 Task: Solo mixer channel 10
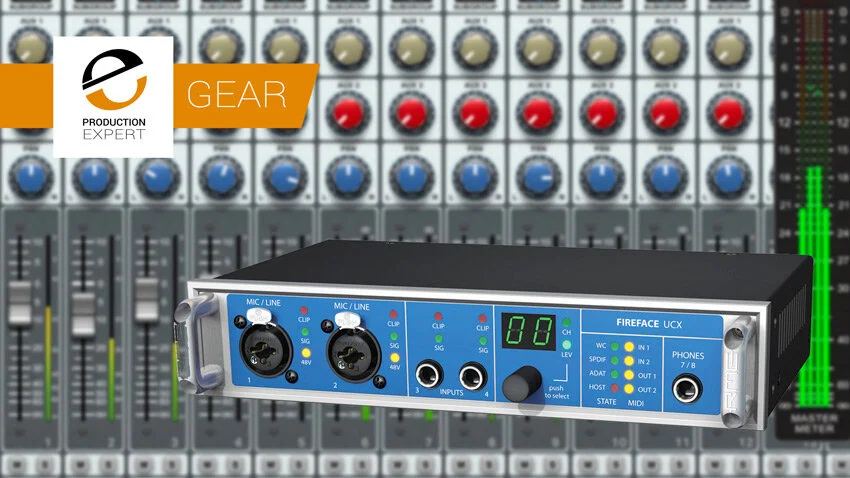(x=616, y=464)
